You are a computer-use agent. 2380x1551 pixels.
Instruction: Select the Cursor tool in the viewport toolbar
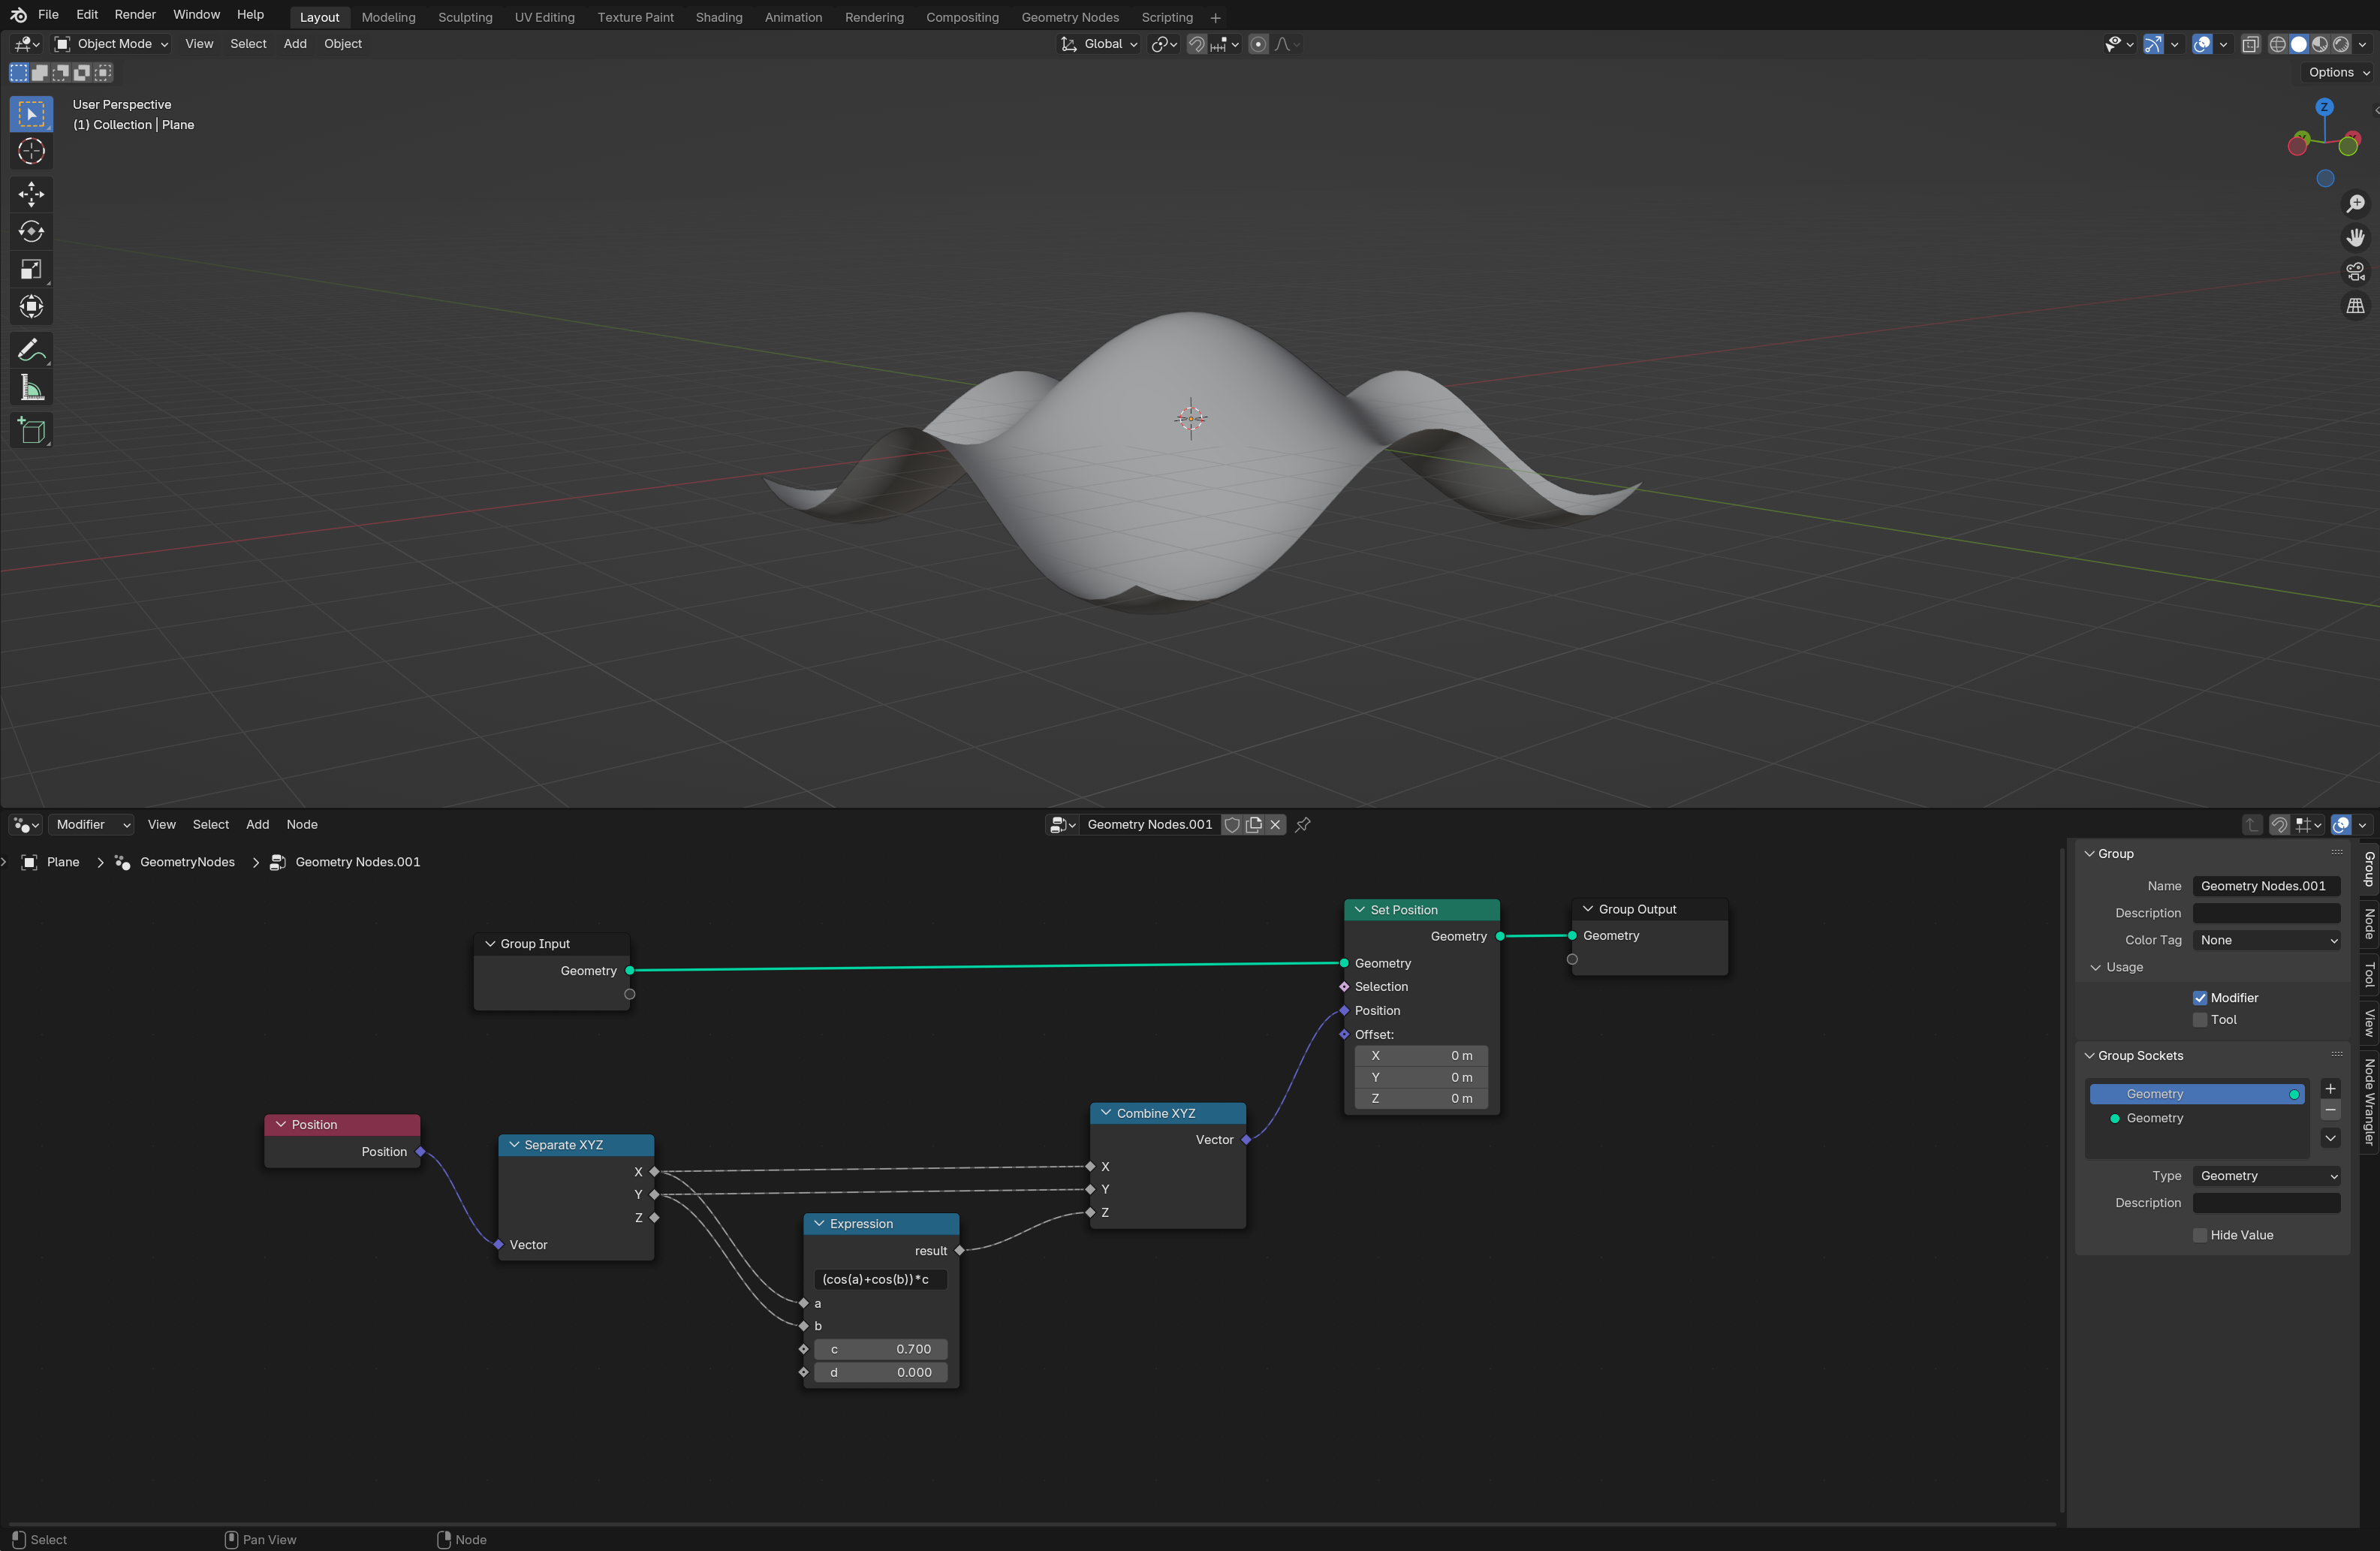tap(31, 151)
